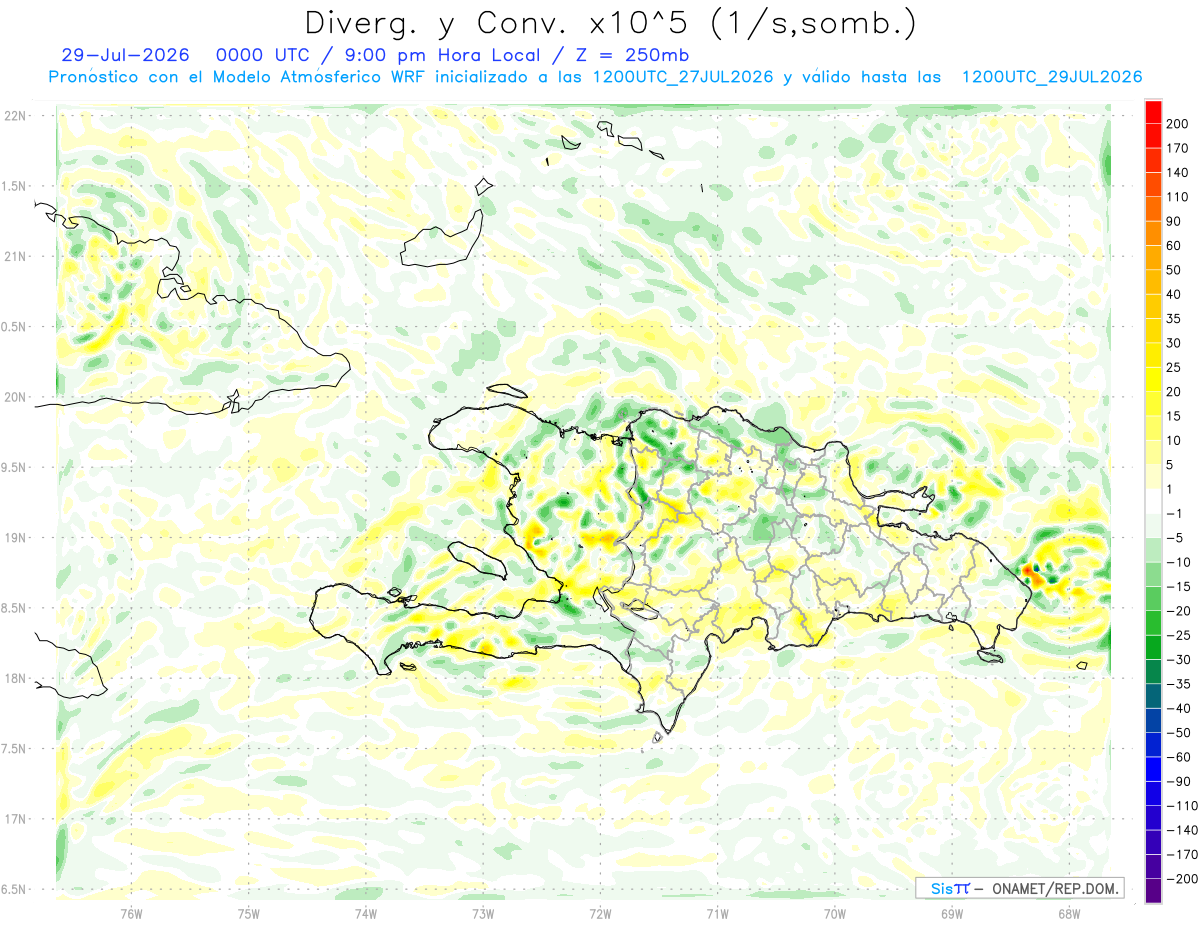1200x927 pixels.
Task: Click the '75W' longitude label
Action: pyautogui.click(x=249, y=914)
